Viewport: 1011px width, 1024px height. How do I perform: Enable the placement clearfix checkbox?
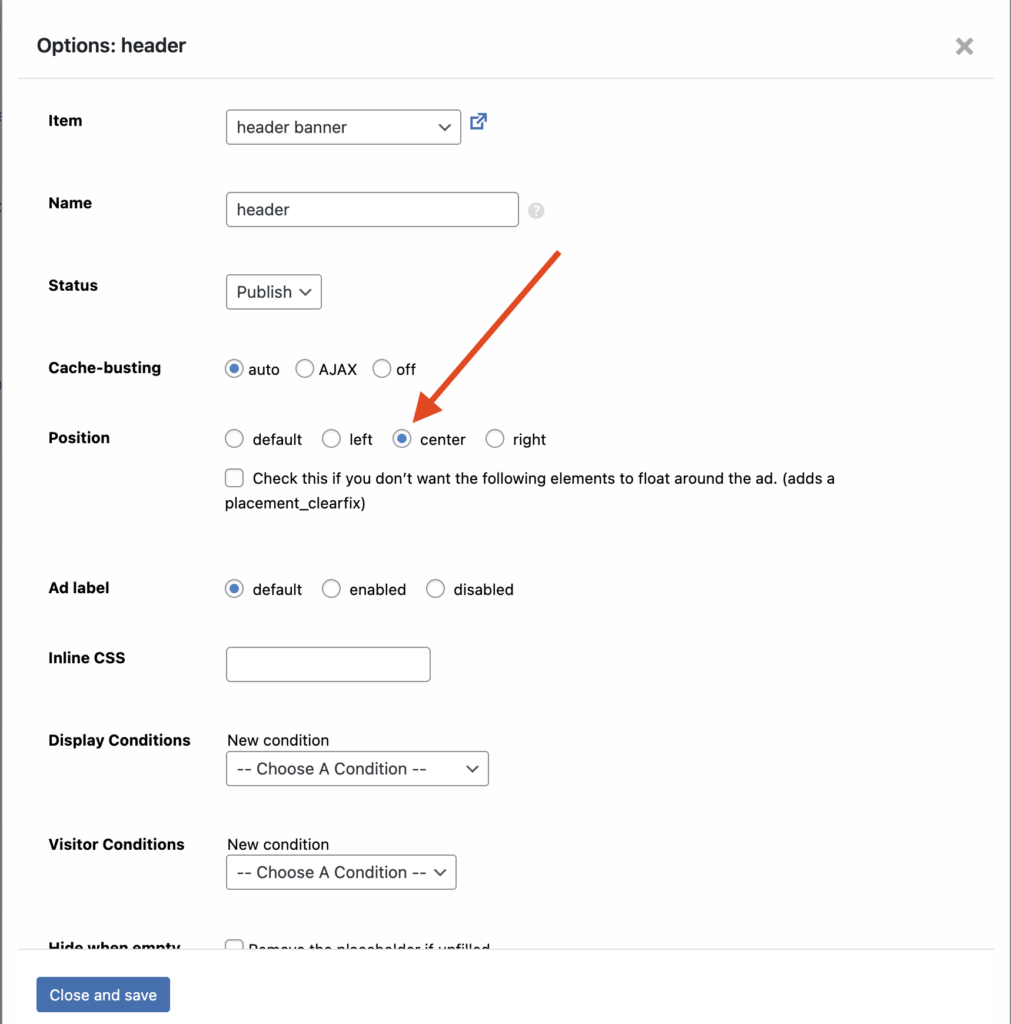coord(235,478)
